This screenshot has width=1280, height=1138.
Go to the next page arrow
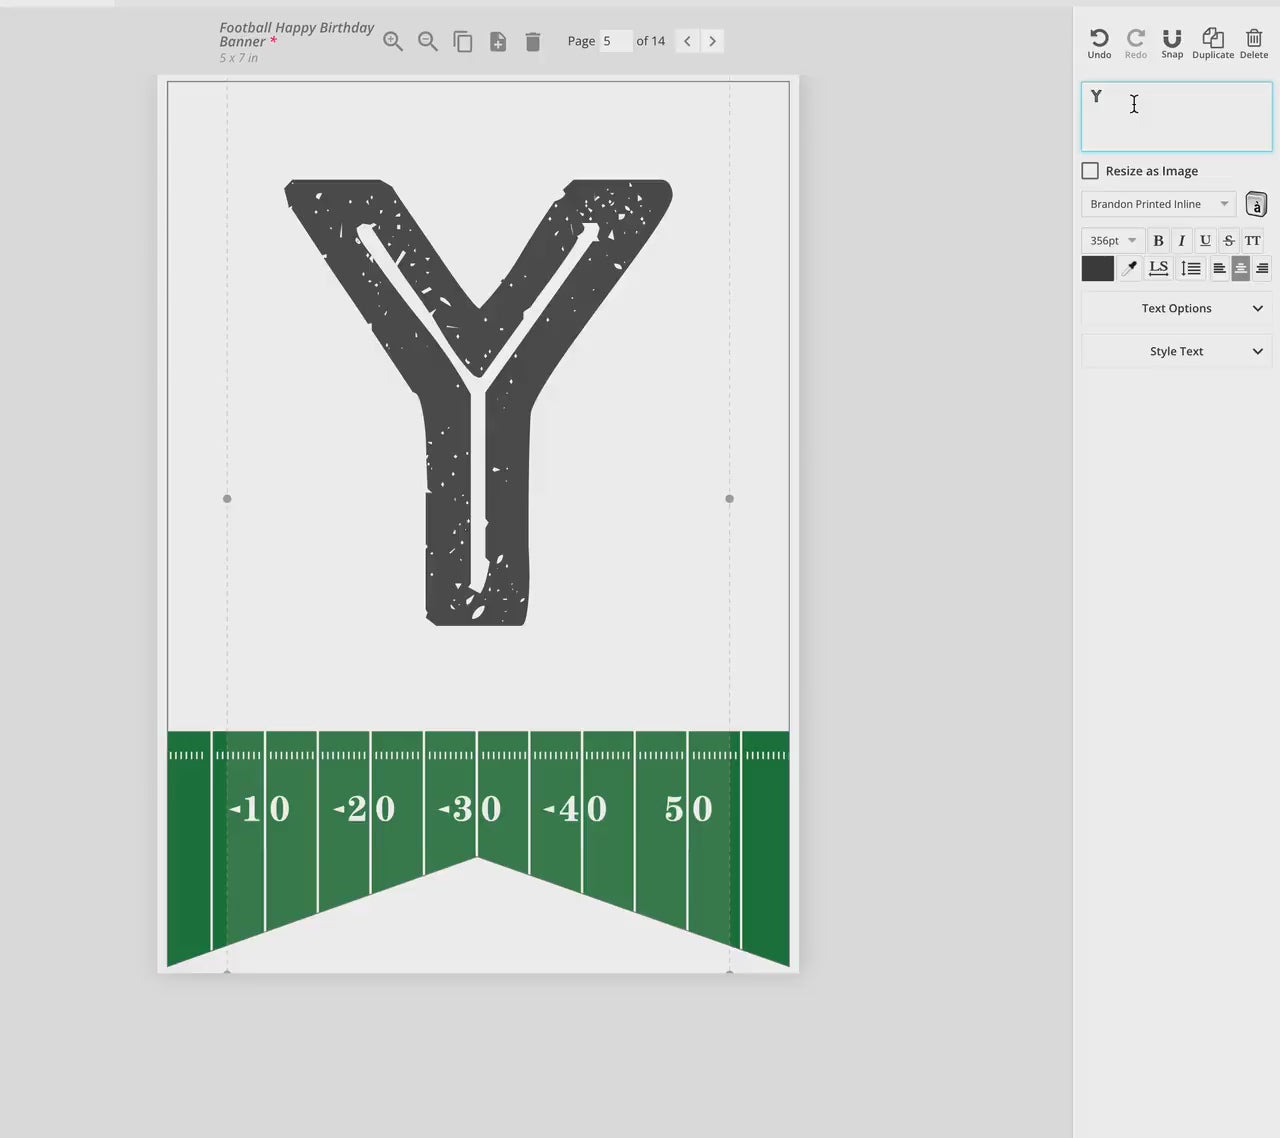tap(712, 41)
